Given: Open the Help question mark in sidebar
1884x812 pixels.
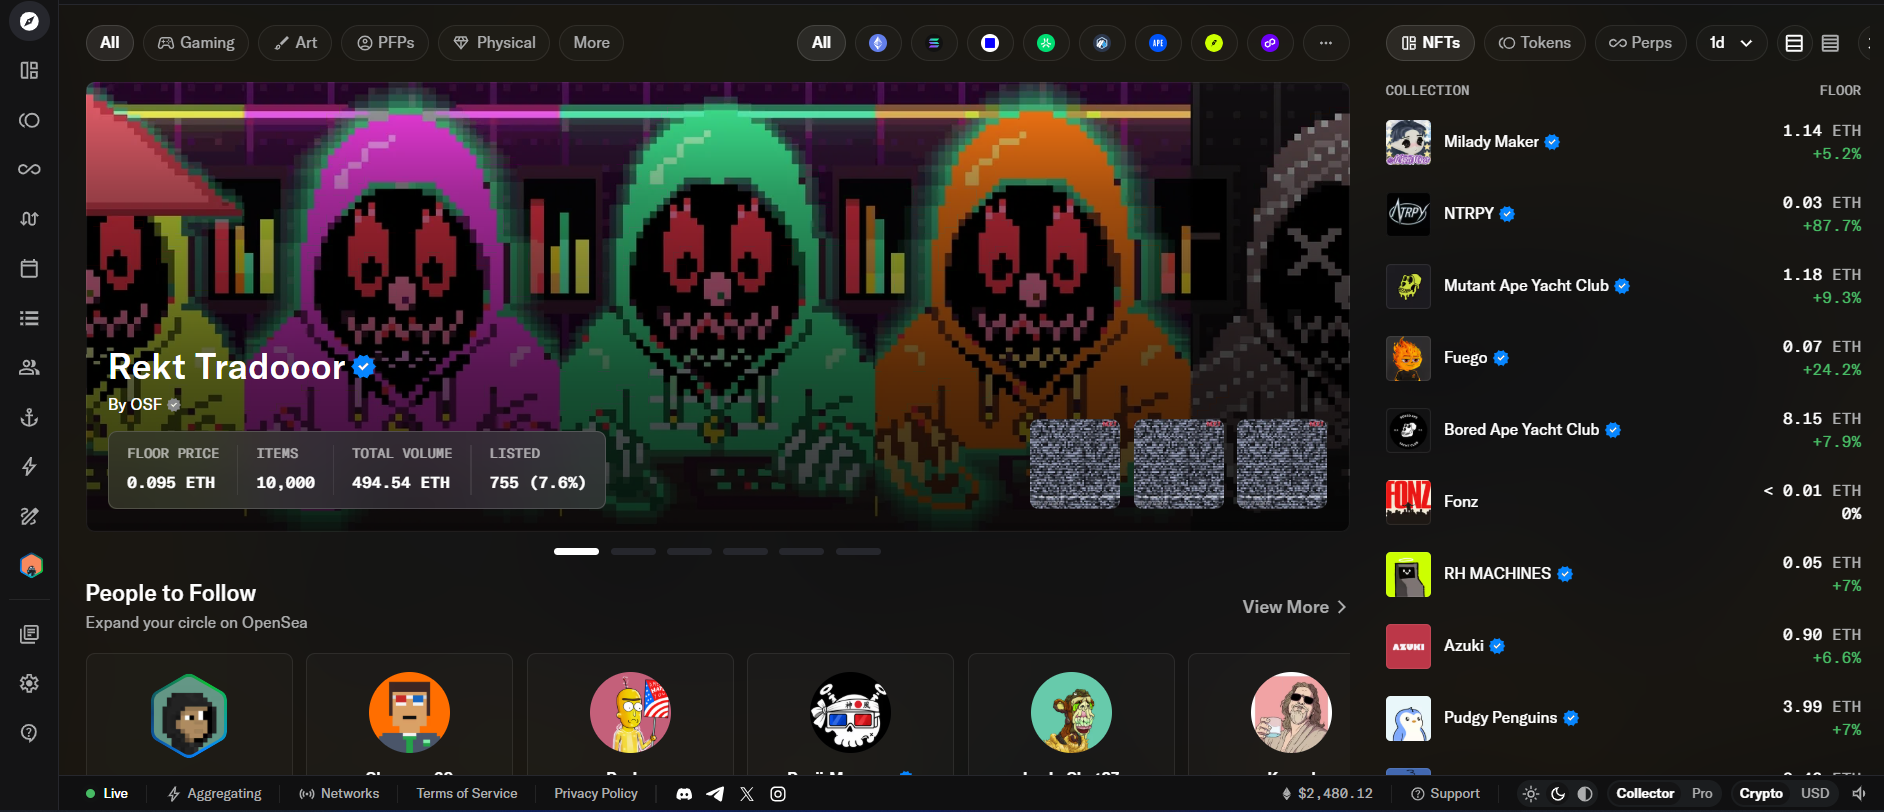Looking at the screenshot, I should (x=29, y=733).
